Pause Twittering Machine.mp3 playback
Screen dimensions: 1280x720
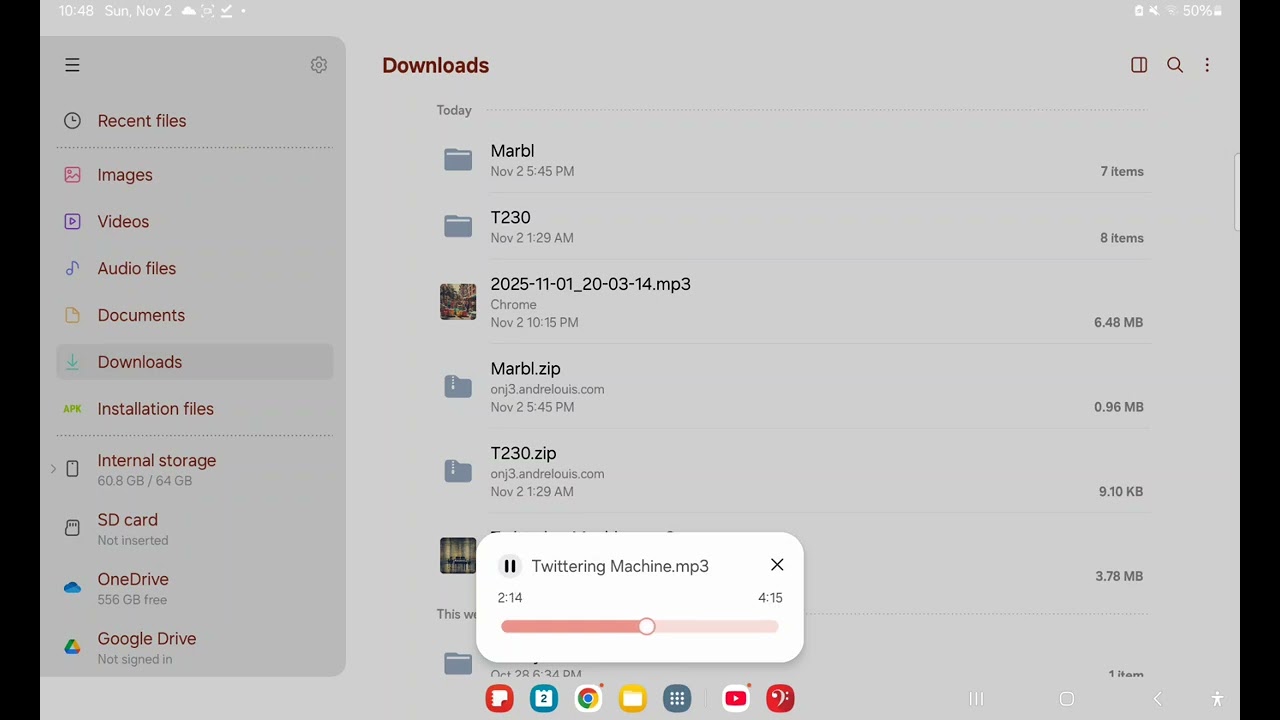(x=510, y=566)
